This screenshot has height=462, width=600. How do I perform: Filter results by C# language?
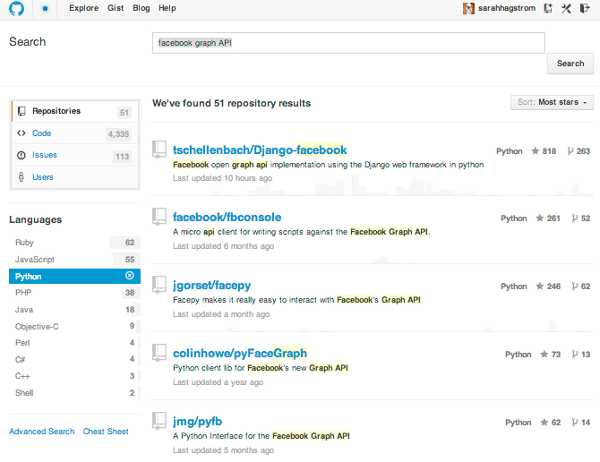(x=75, y=359)
